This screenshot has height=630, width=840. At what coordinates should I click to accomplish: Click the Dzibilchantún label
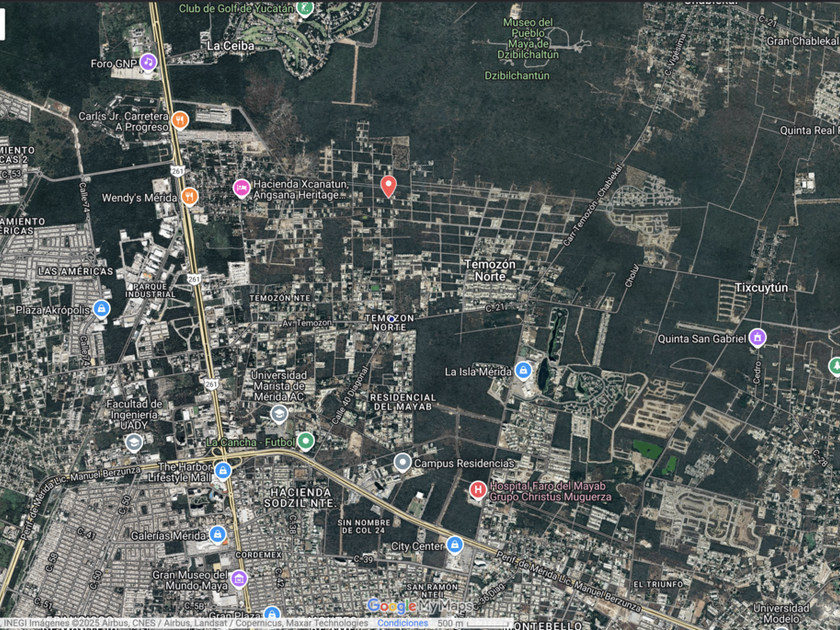[x=517, y=76]
